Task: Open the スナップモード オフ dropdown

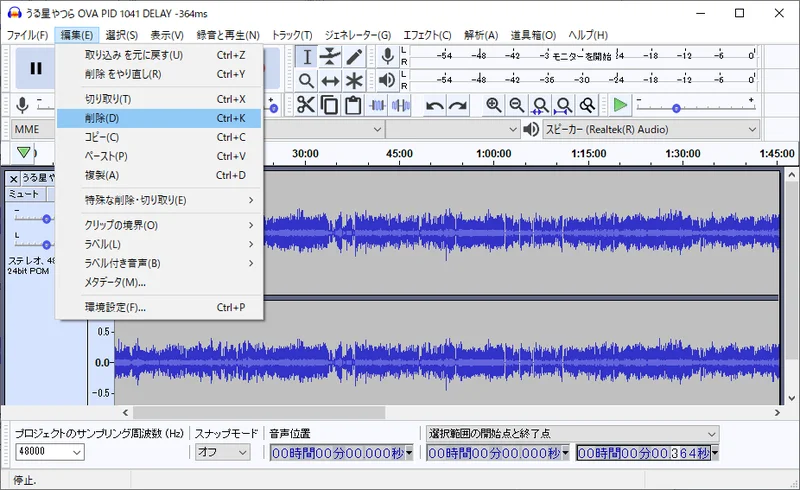Action: [x=222, y=453]
